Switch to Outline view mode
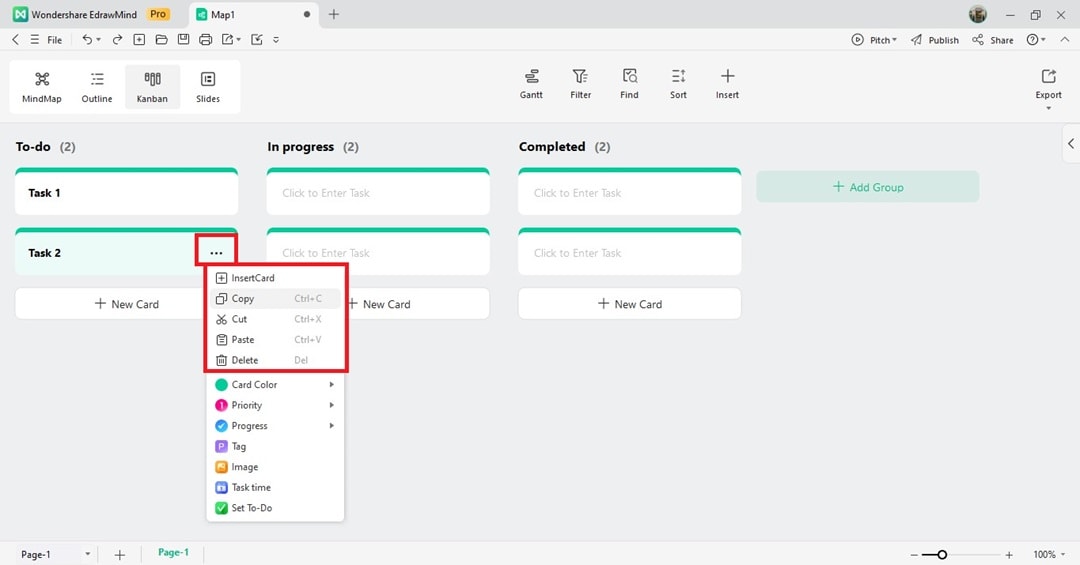 (x=97, y=86)
